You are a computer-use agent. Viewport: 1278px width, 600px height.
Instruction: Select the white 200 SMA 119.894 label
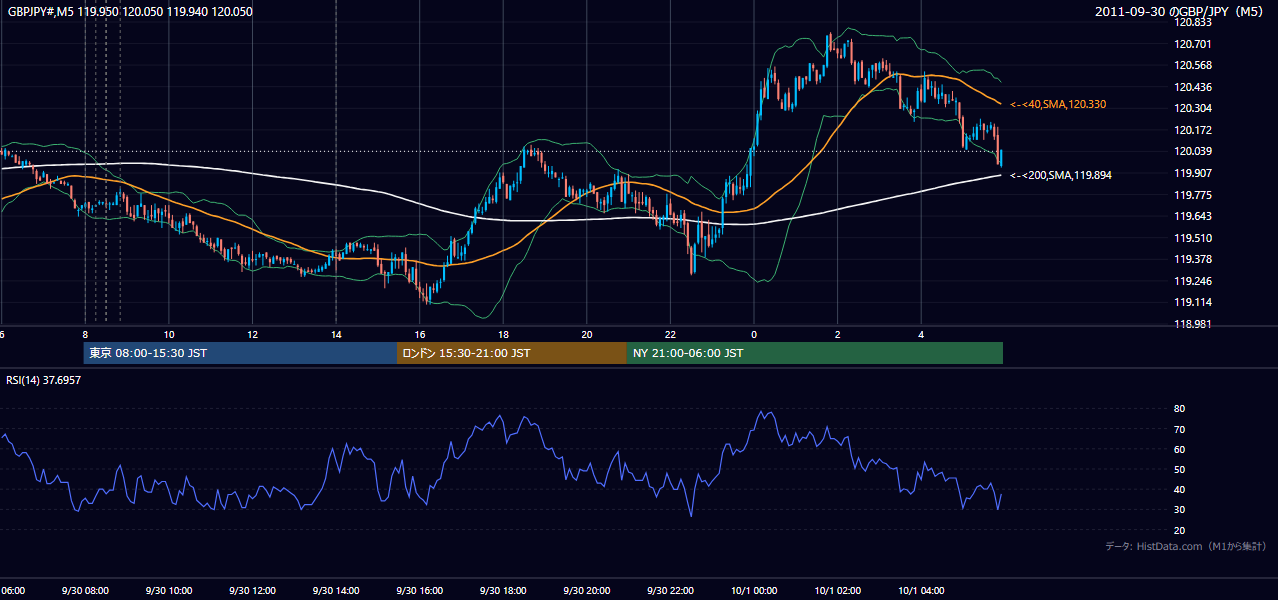(x=1061, y=175)
